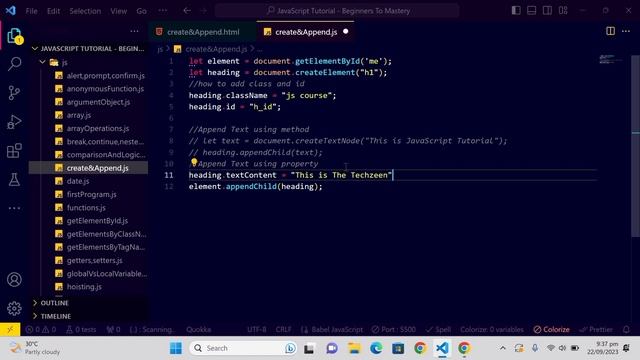
Task: Click the lightbulb code action on line 10
Action: point(194,162)
